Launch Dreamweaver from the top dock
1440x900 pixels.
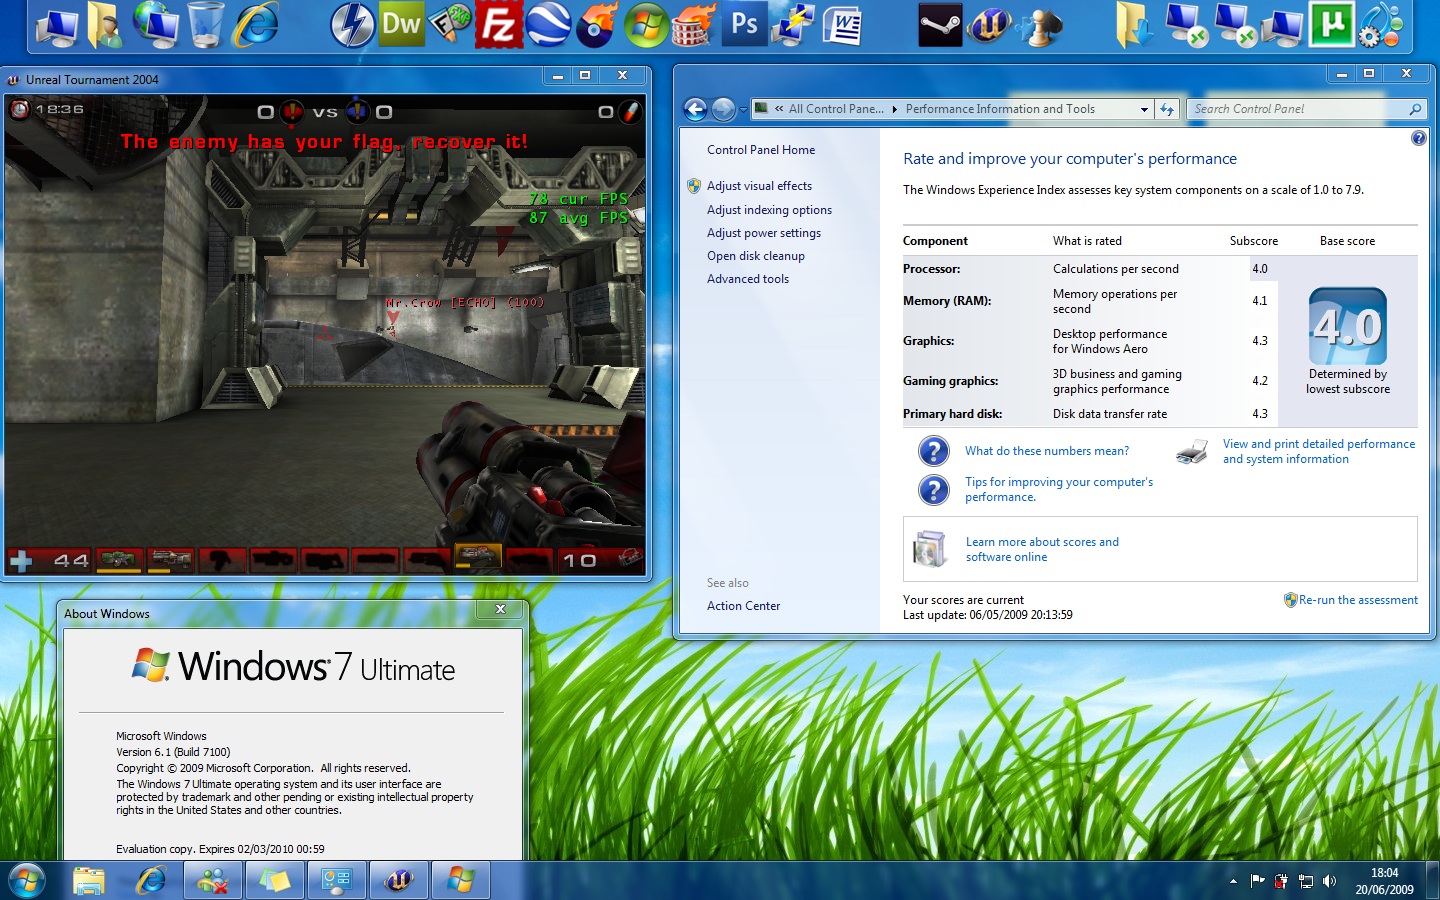click(401, 25)
